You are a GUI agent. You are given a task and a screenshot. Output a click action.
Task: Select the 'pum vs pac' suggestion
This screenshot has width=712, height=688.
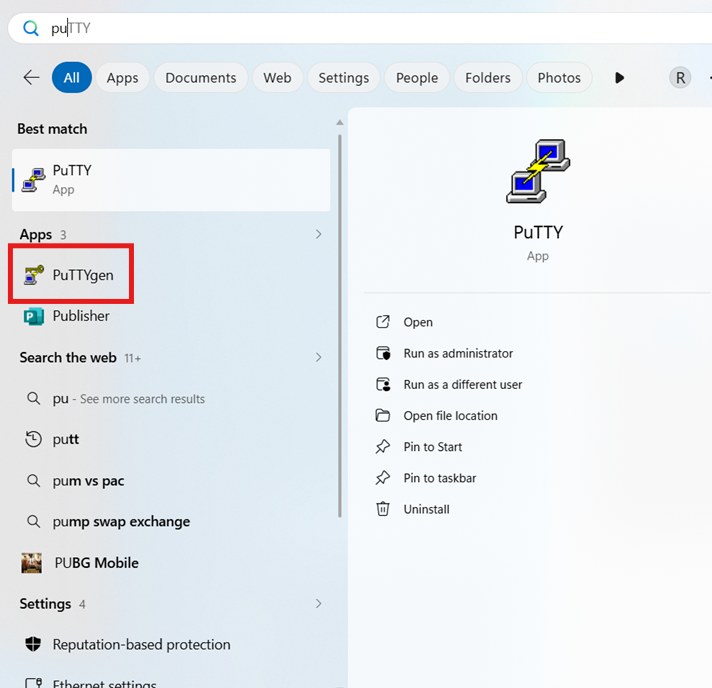[171, 480]
